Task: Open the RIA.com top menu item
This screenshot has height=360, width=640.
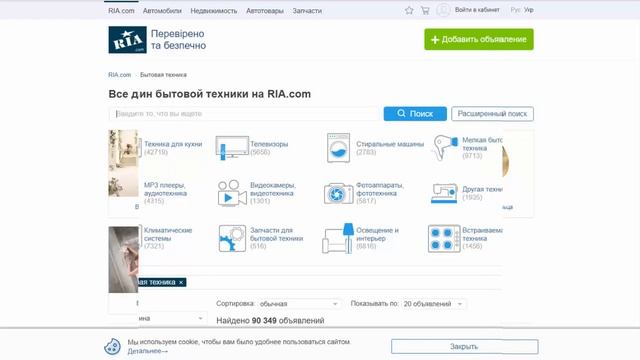Action: [x=121, y=11]
